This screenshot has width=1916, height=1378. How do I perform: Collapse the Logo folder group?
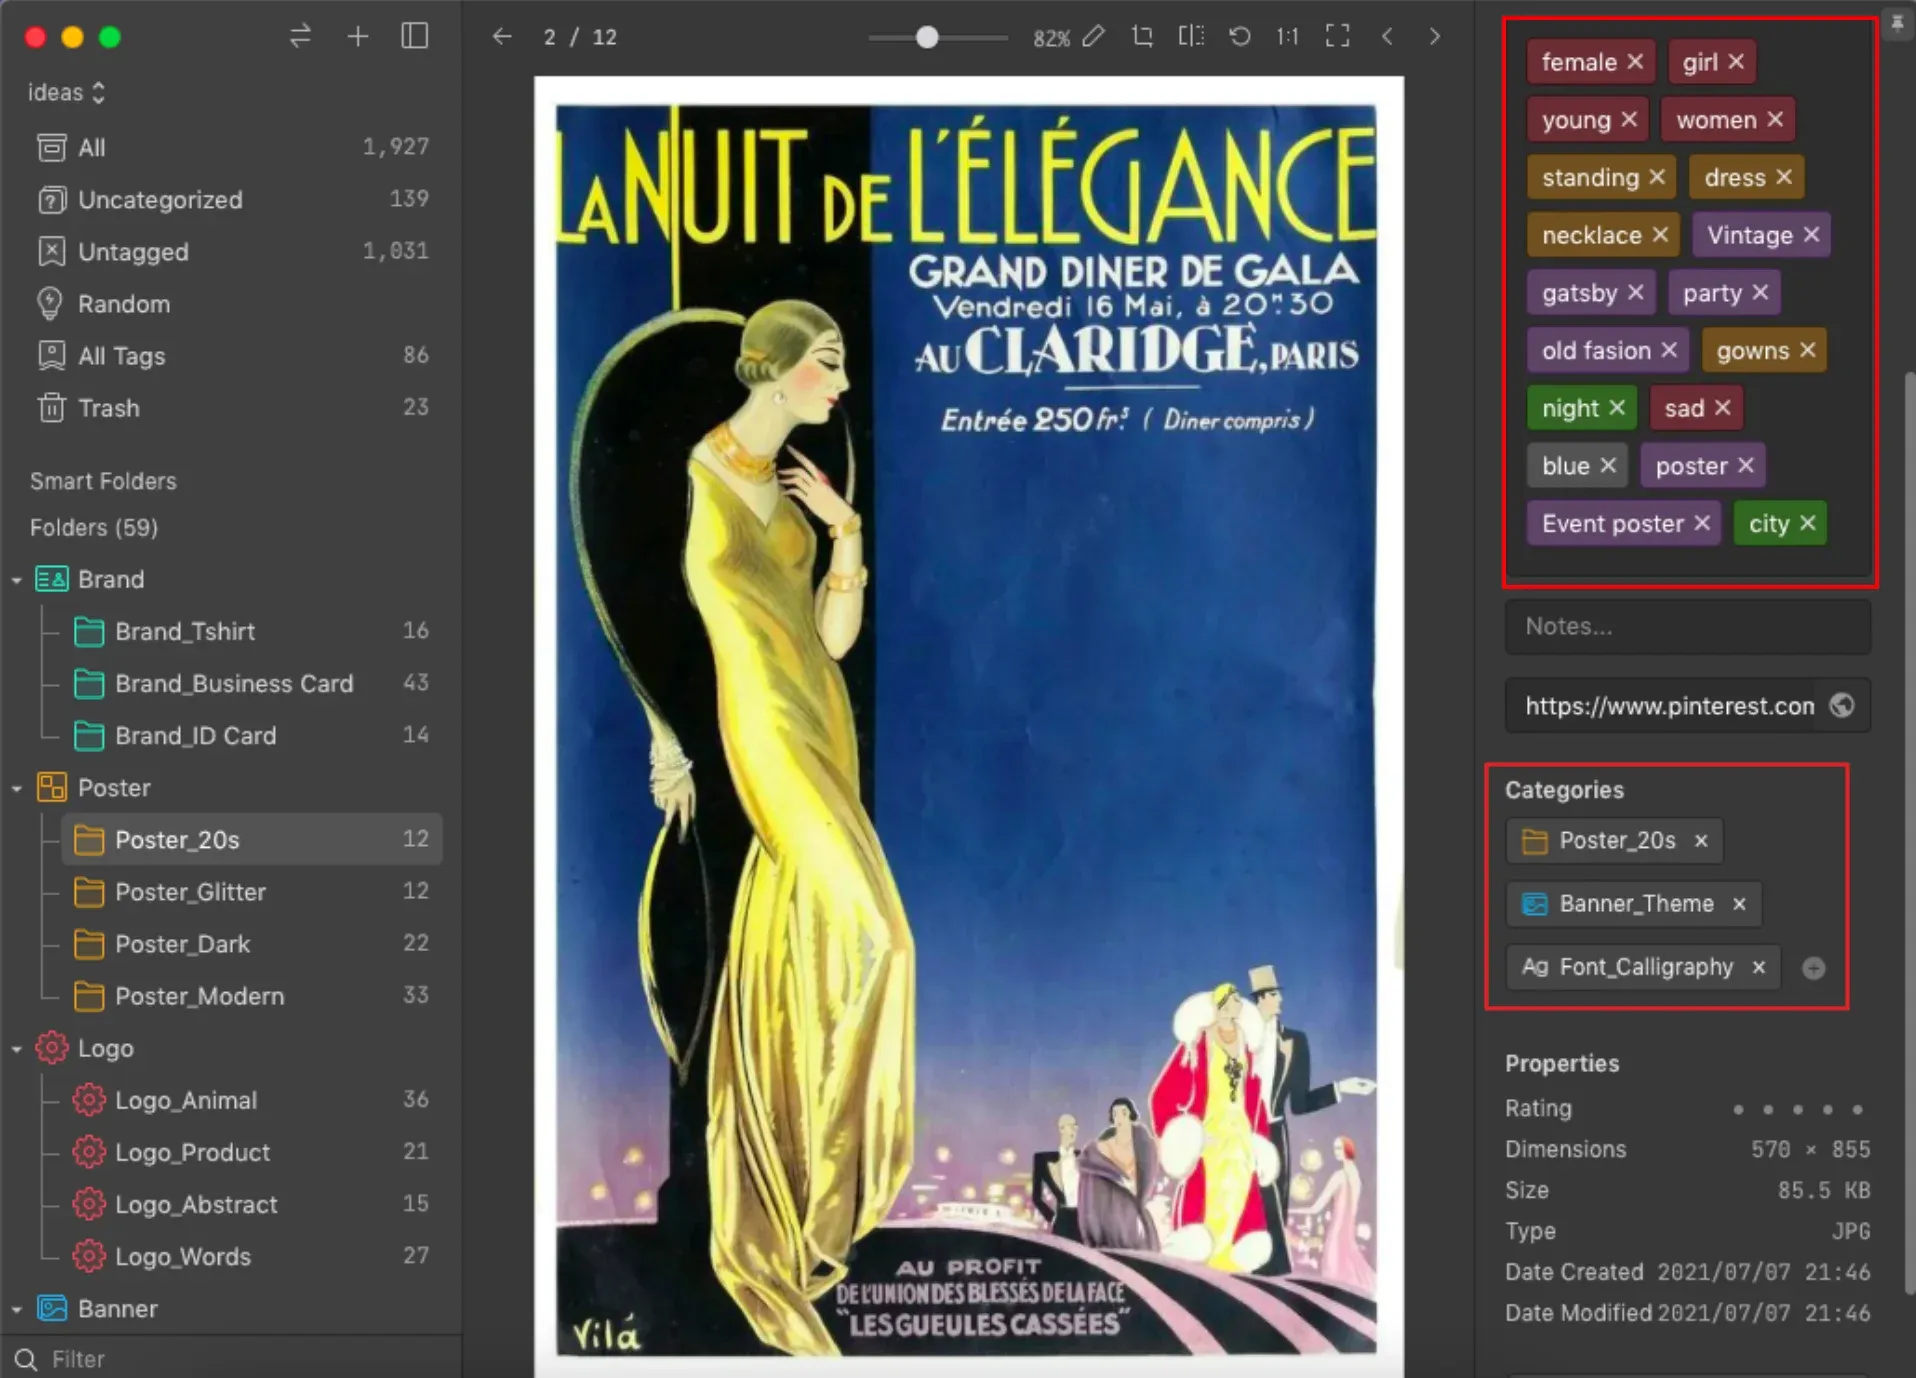point(16,1049)
